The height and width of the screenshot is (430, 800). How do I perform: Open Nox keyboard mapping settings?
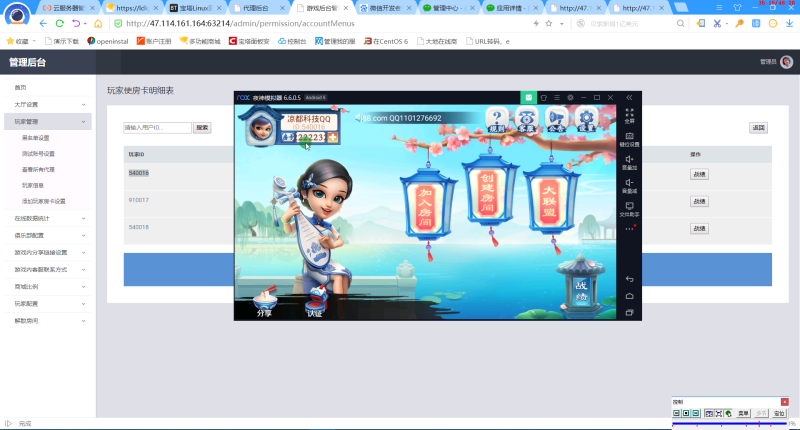click(x=630, y=139)
